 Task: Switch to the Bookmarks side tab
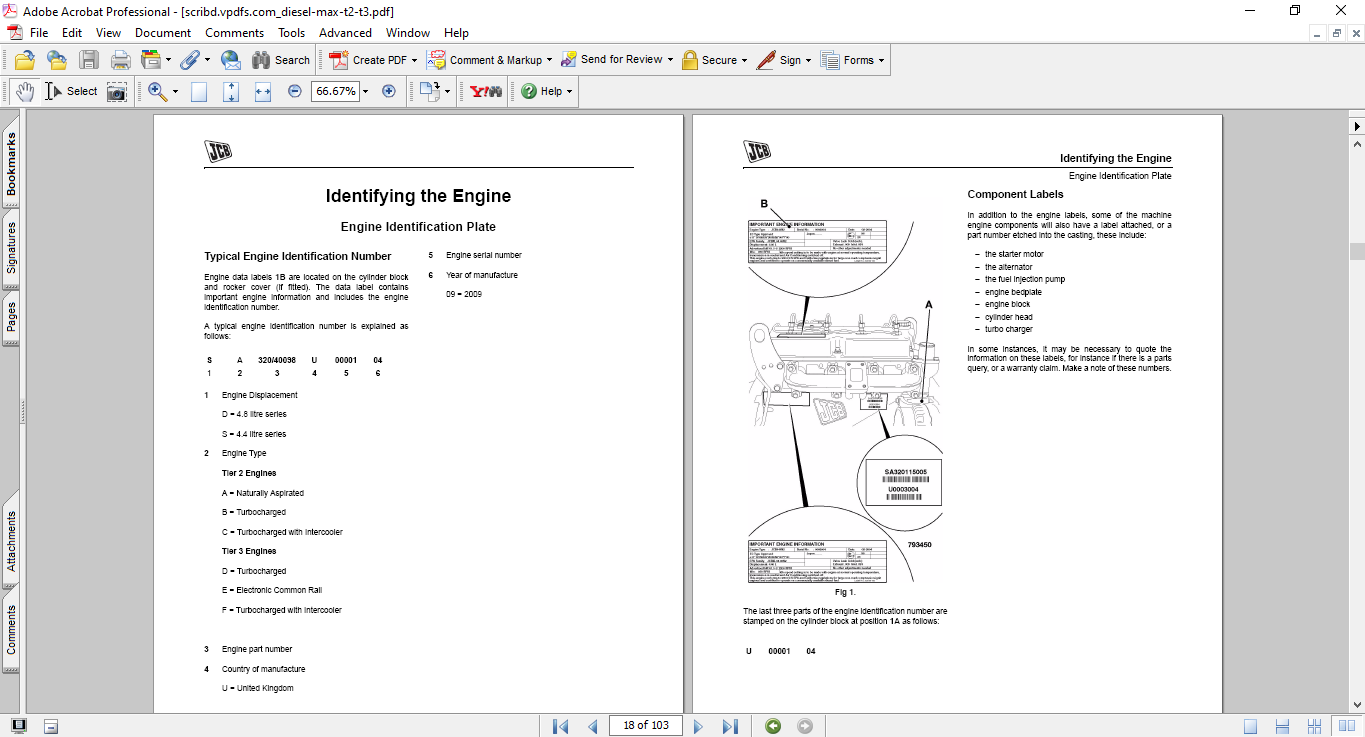11,163
